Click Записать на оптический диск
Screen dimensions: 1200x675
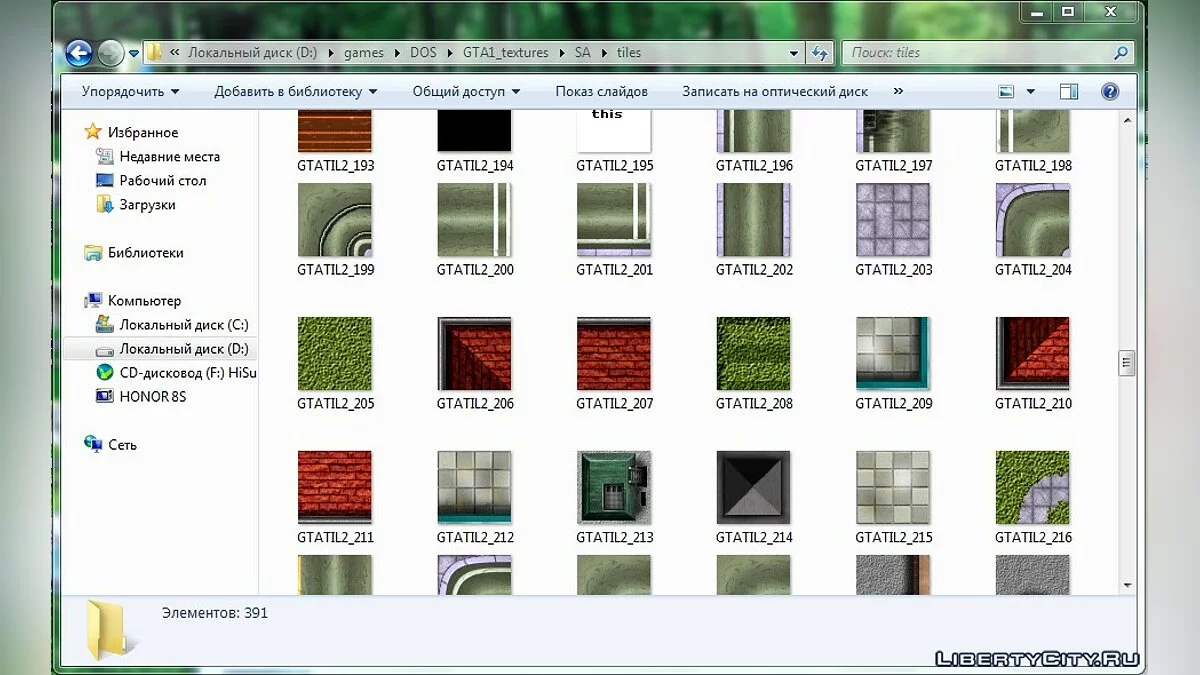coord(775,91)
